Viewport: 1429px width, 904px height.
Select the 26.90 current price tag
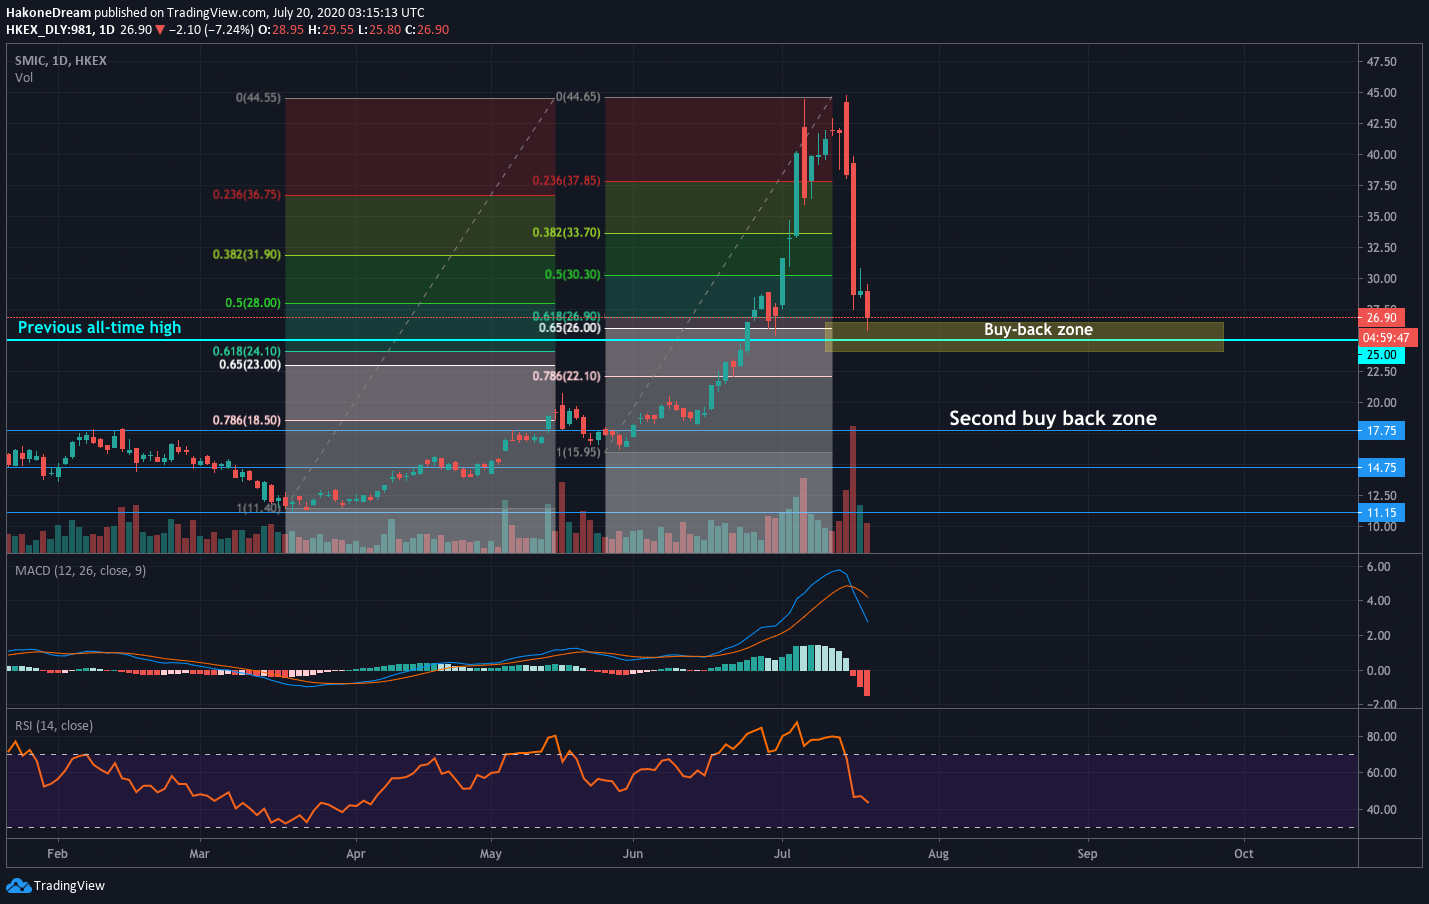coord(1381,317)
